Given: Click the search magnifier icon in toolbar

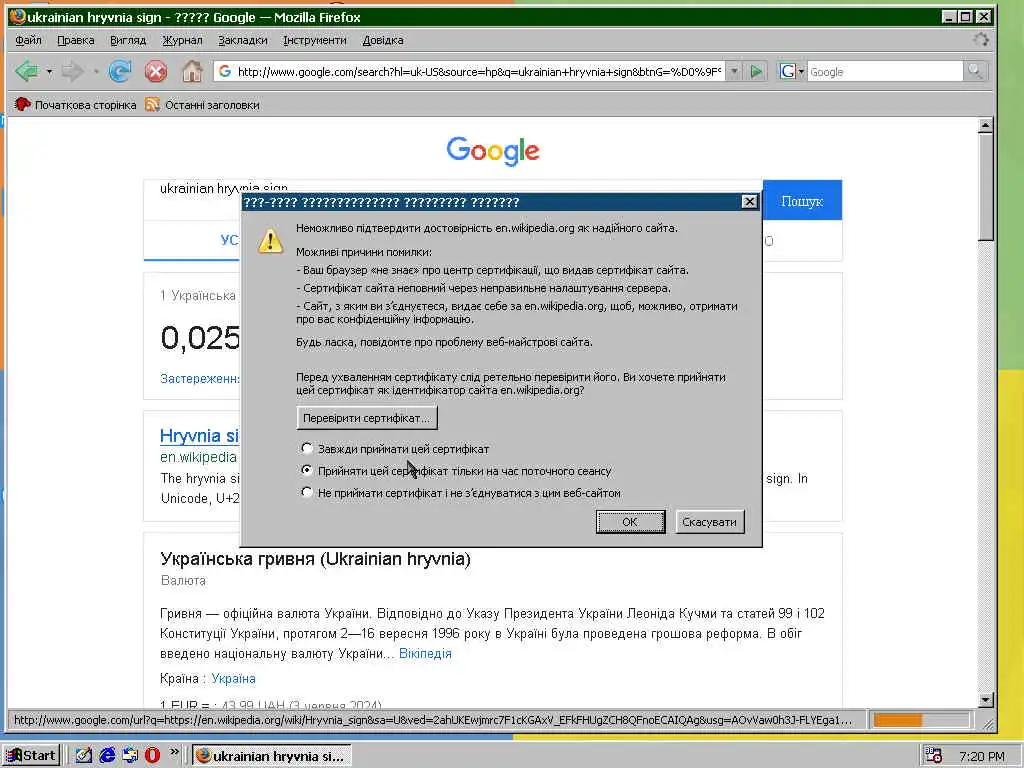Looking at the screenshot, I should pyautogui.click(x=974, y=71).
